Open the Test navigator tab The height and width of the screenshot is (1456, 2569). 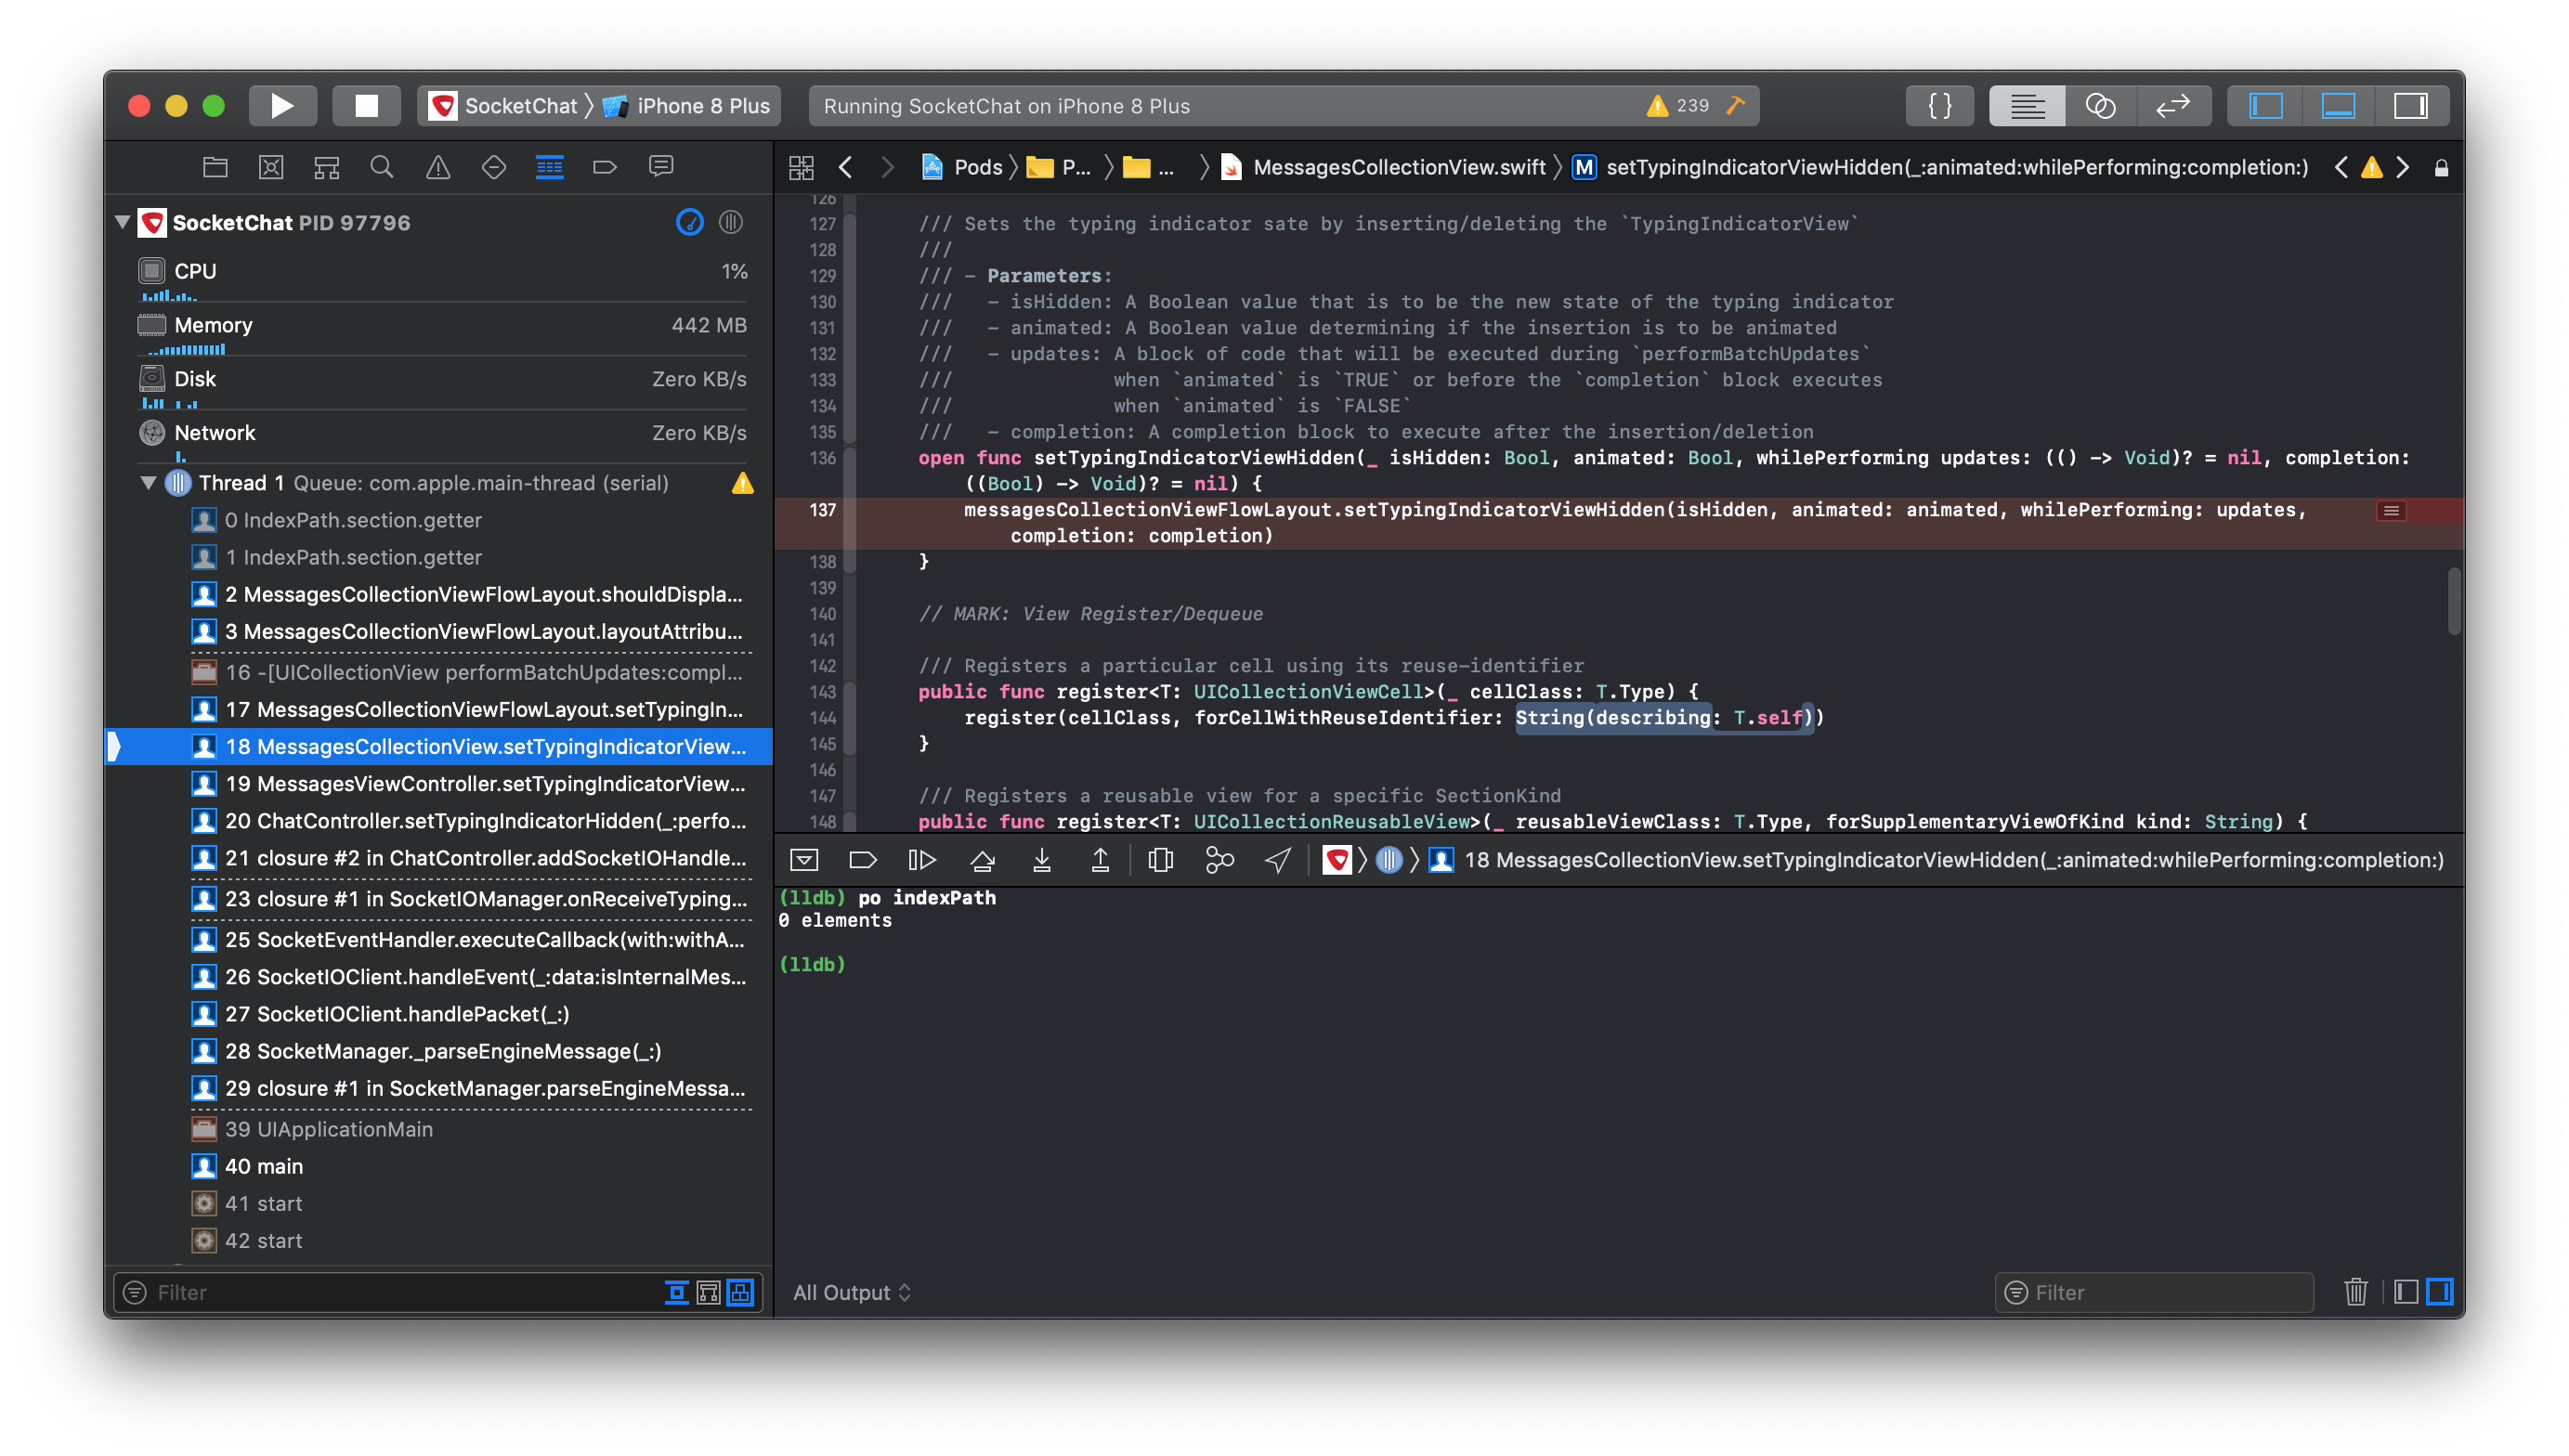point(494,167)
